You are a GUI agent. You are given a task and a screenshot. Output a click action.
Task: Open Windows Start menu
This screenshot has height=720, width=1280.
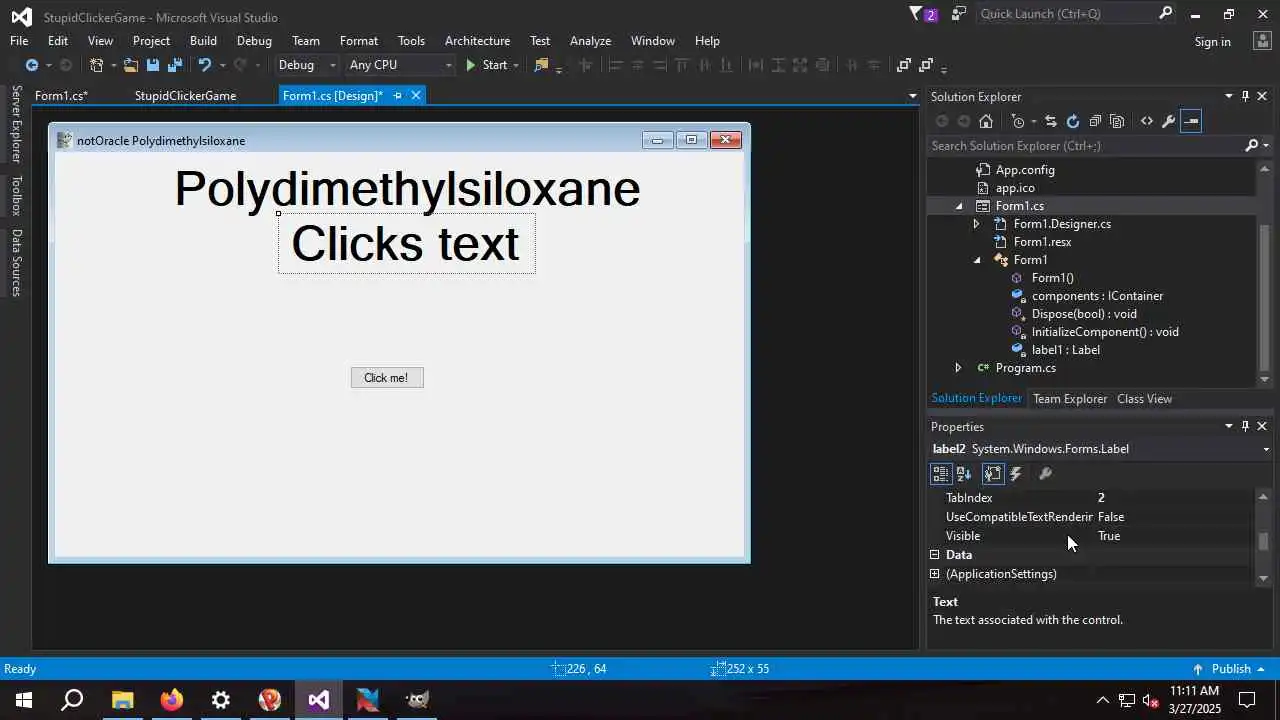(24, 700)
